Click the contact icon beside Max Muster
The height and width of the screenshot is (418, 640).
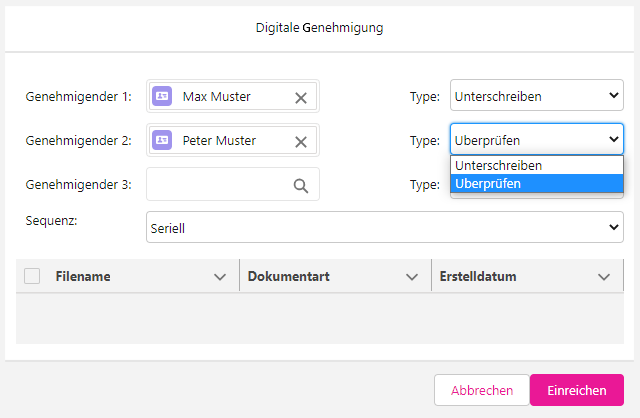pos(162,97)
